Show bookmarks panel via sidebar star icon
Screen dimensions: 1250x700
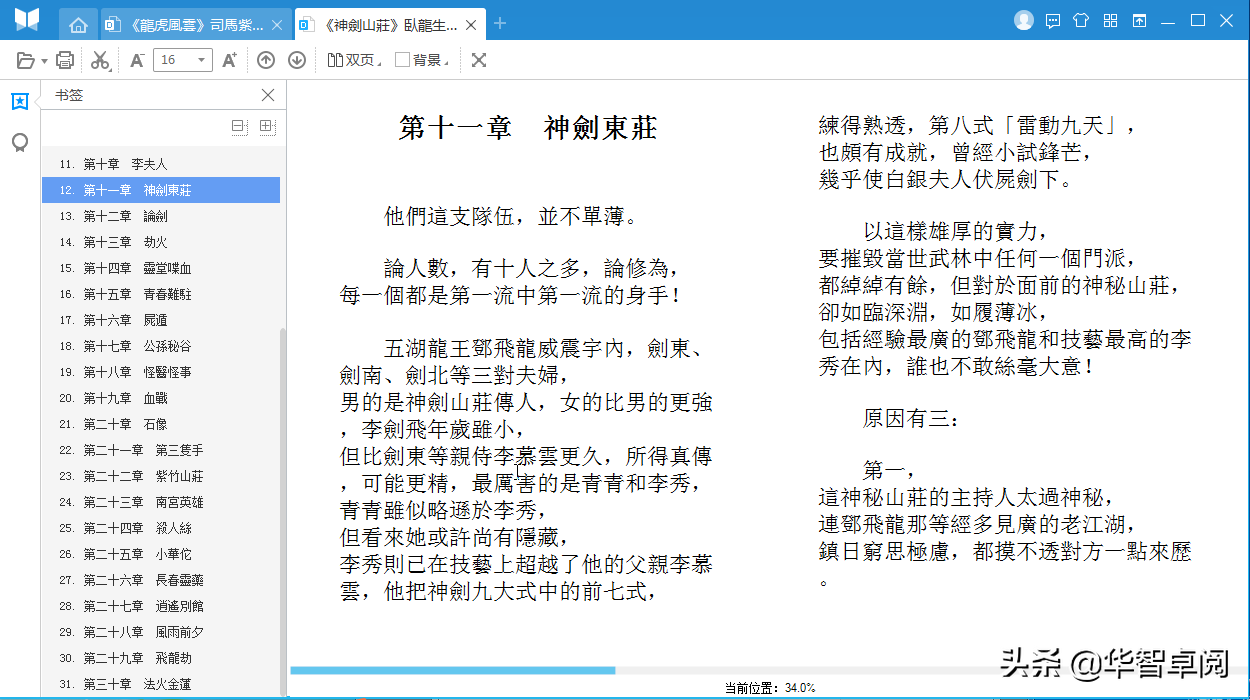tap(20, 101)
